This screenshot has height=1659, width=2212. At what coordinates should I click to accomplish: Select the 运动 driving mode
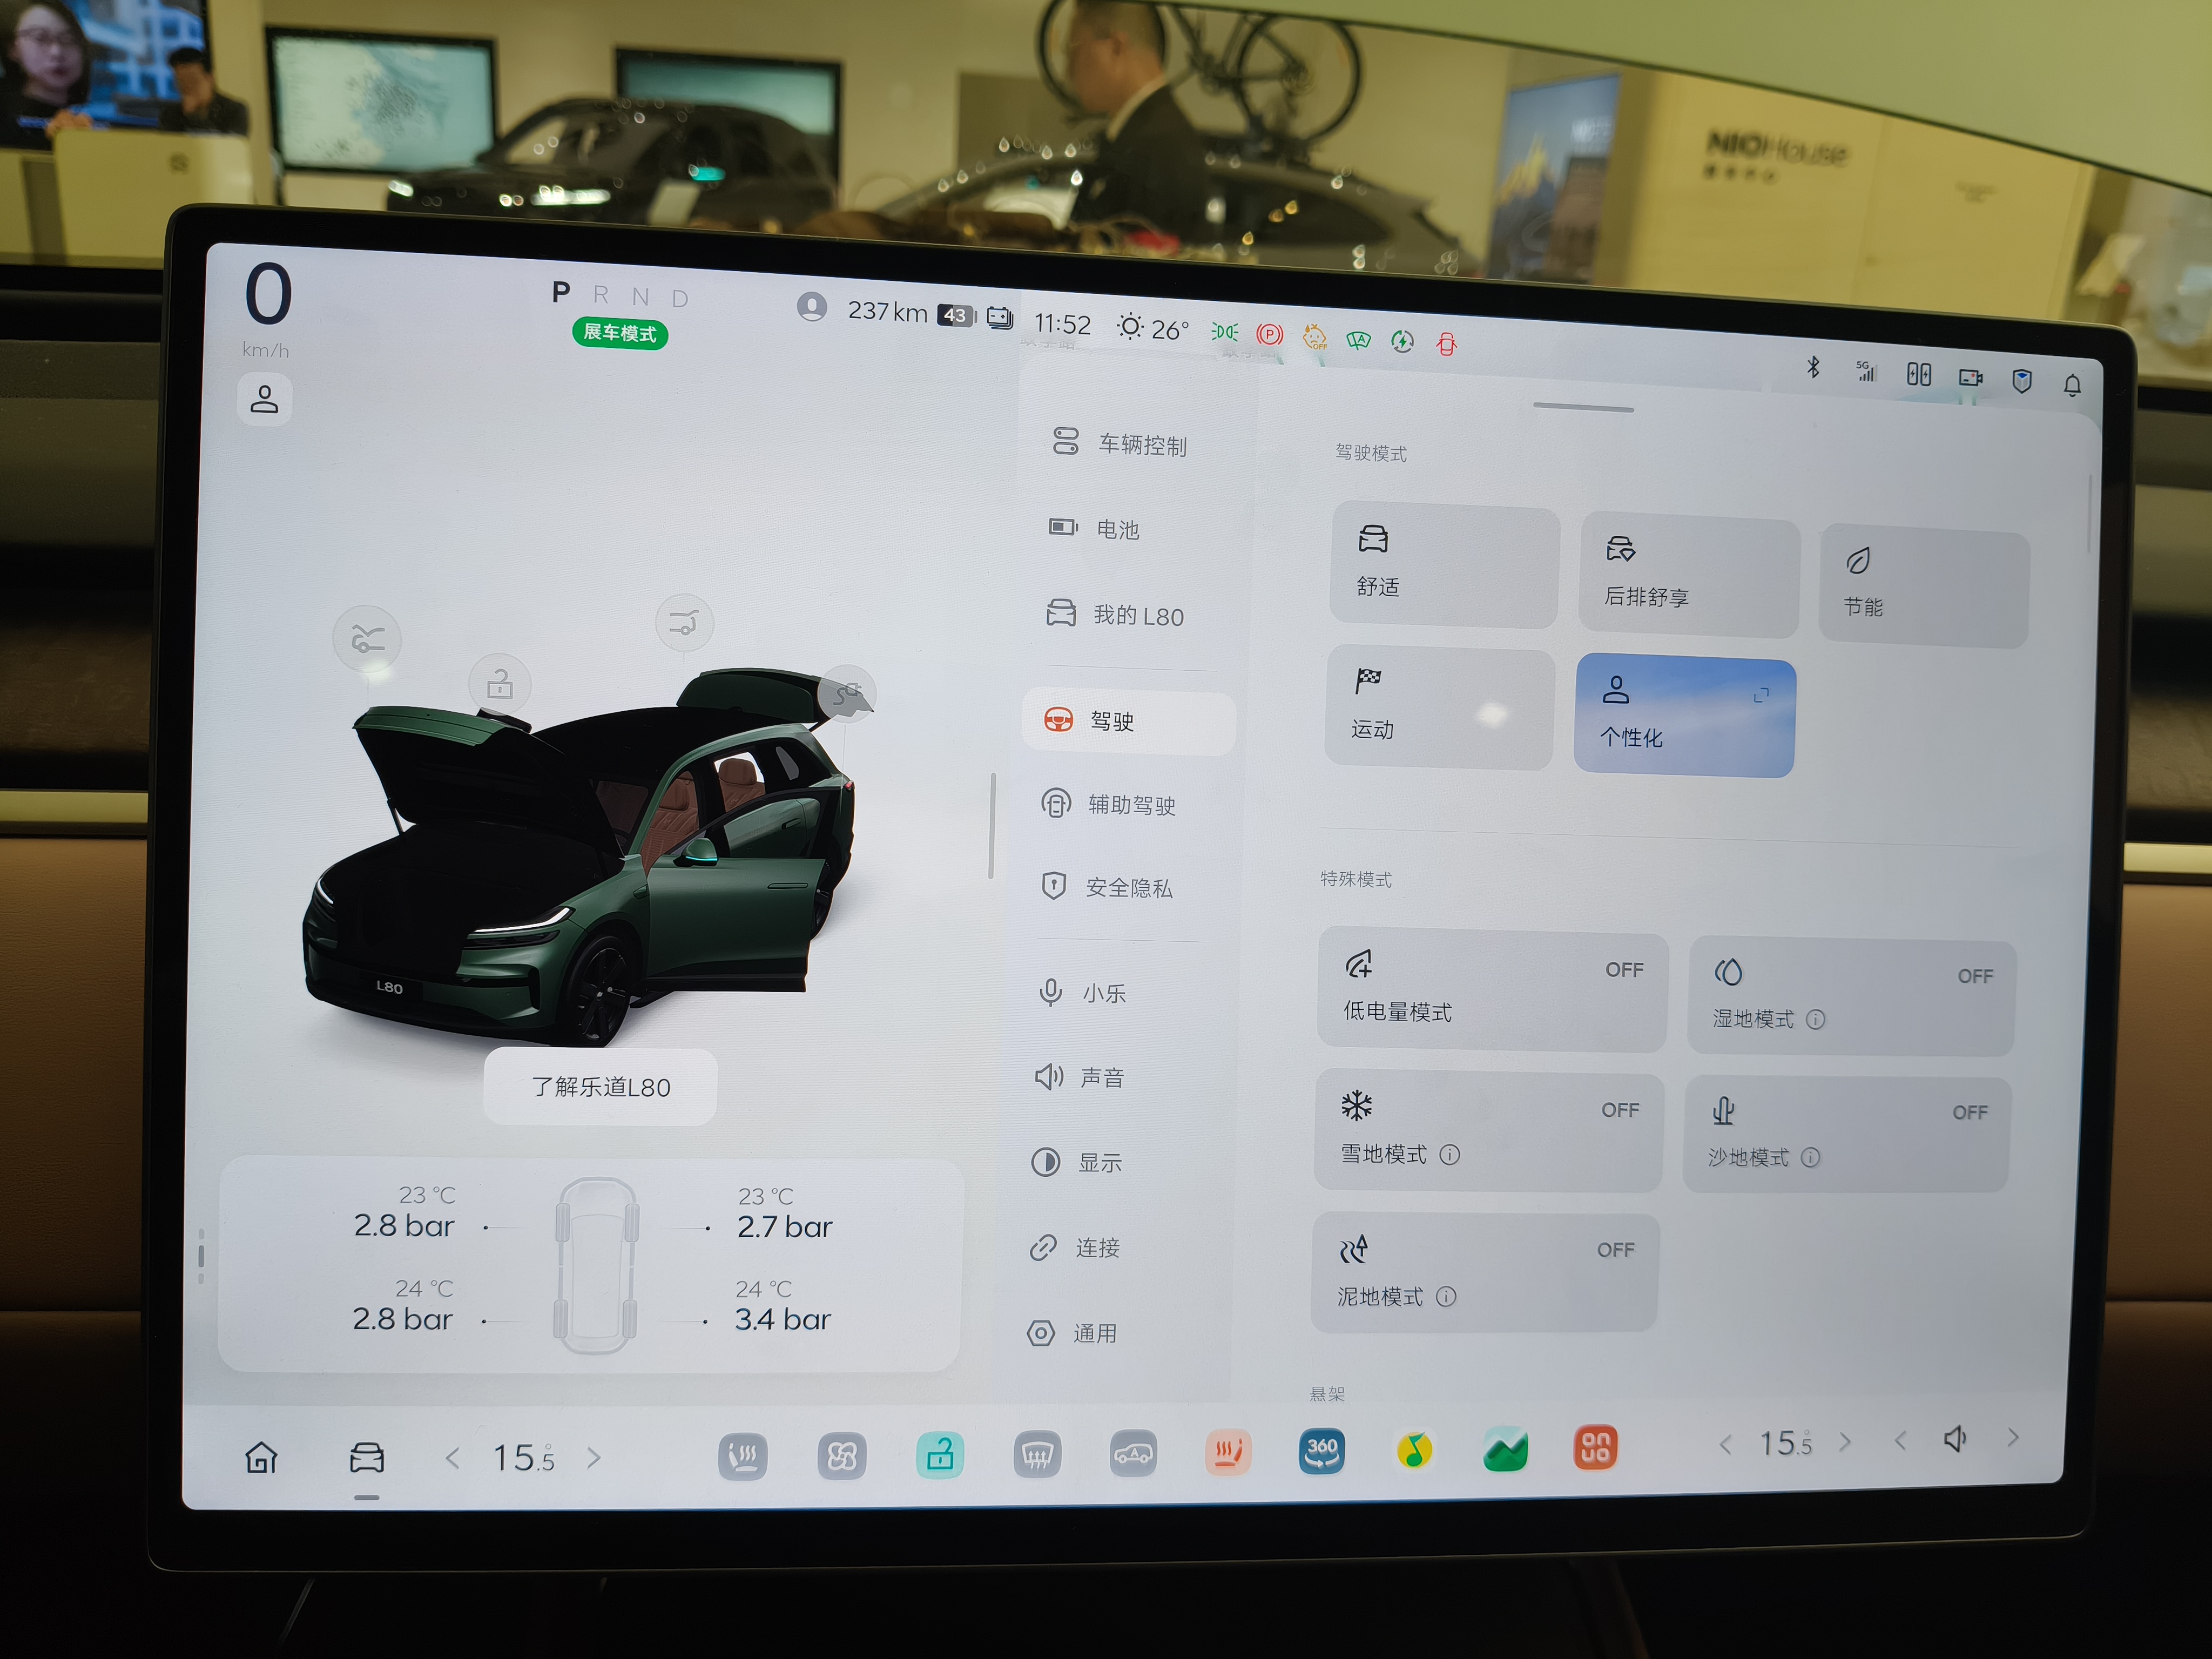1439,708
